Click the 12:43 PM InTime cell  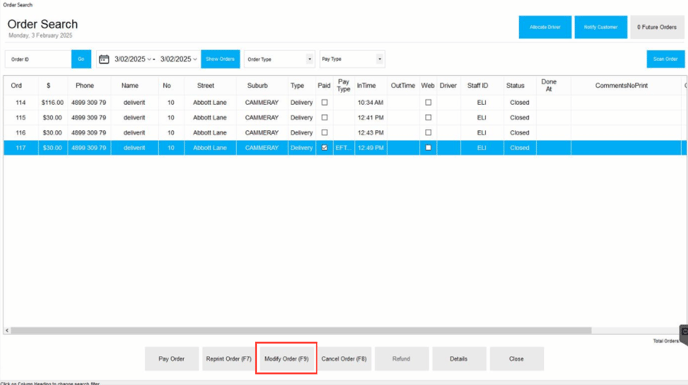click(x=370, y=133)
